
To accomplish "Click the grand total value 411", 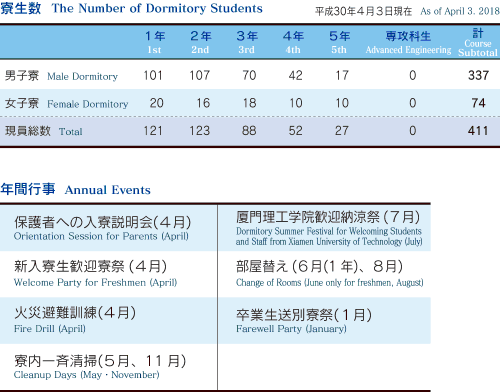I will 478,131.
